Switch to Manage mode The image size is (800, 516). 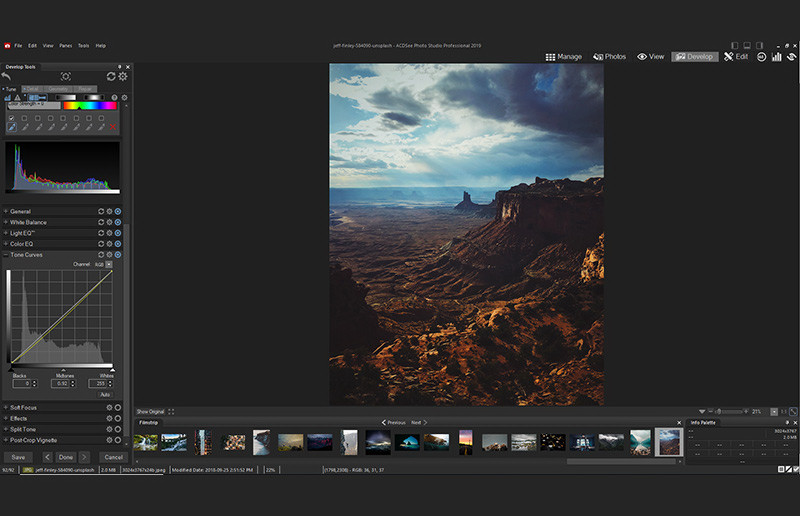pos(564,57)
